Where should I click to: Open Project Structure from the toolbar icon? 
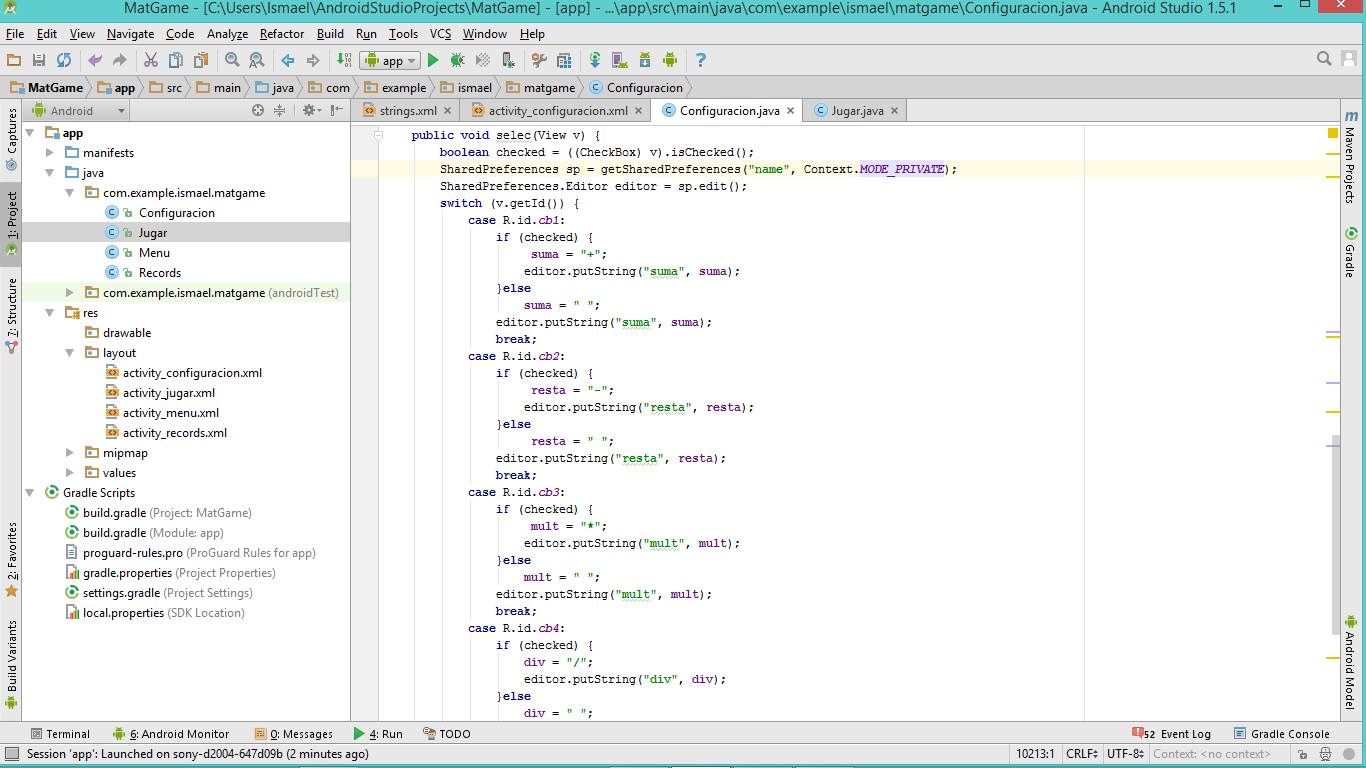pyautogui.click(x=564, y=60)
